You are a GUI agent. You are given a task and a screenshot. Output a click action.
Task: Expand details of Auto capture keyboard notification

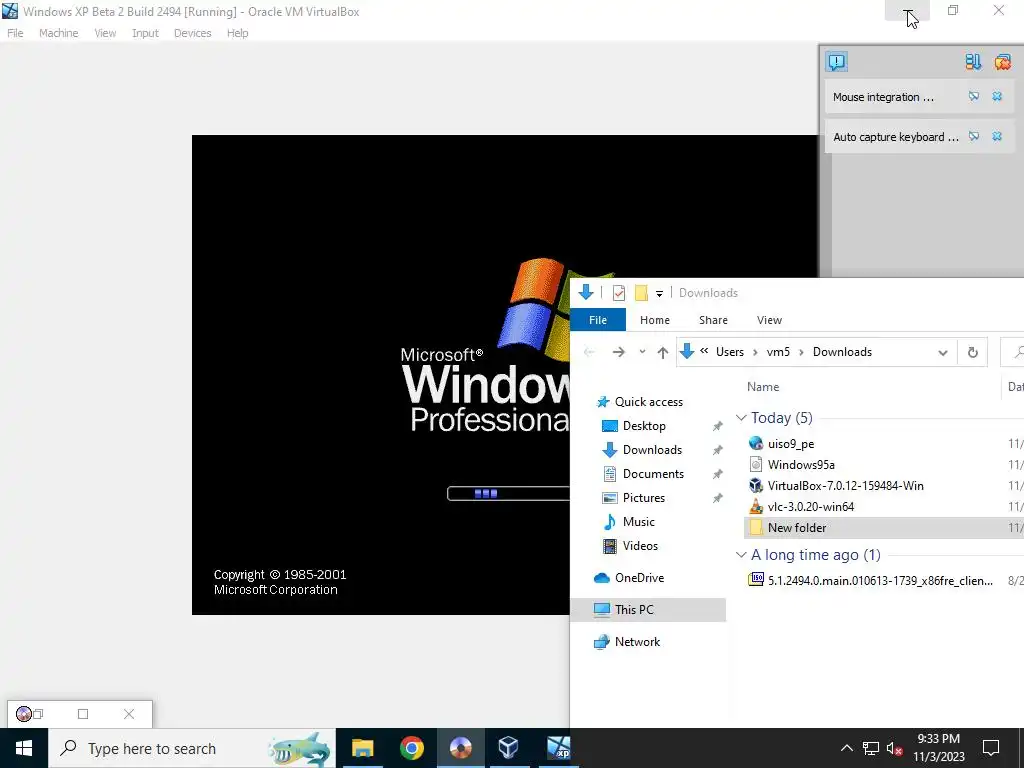point(974,136)
